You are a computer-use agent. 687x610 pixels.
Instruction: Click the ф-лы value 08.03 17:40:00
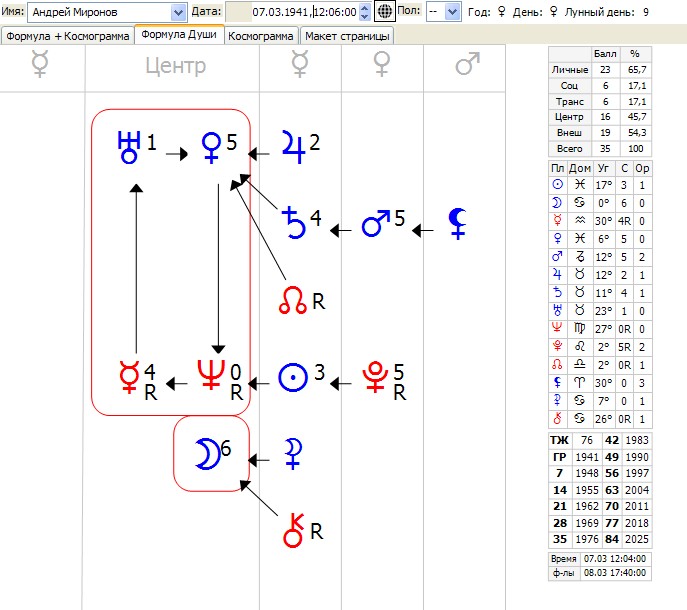(x=615, y=573)
